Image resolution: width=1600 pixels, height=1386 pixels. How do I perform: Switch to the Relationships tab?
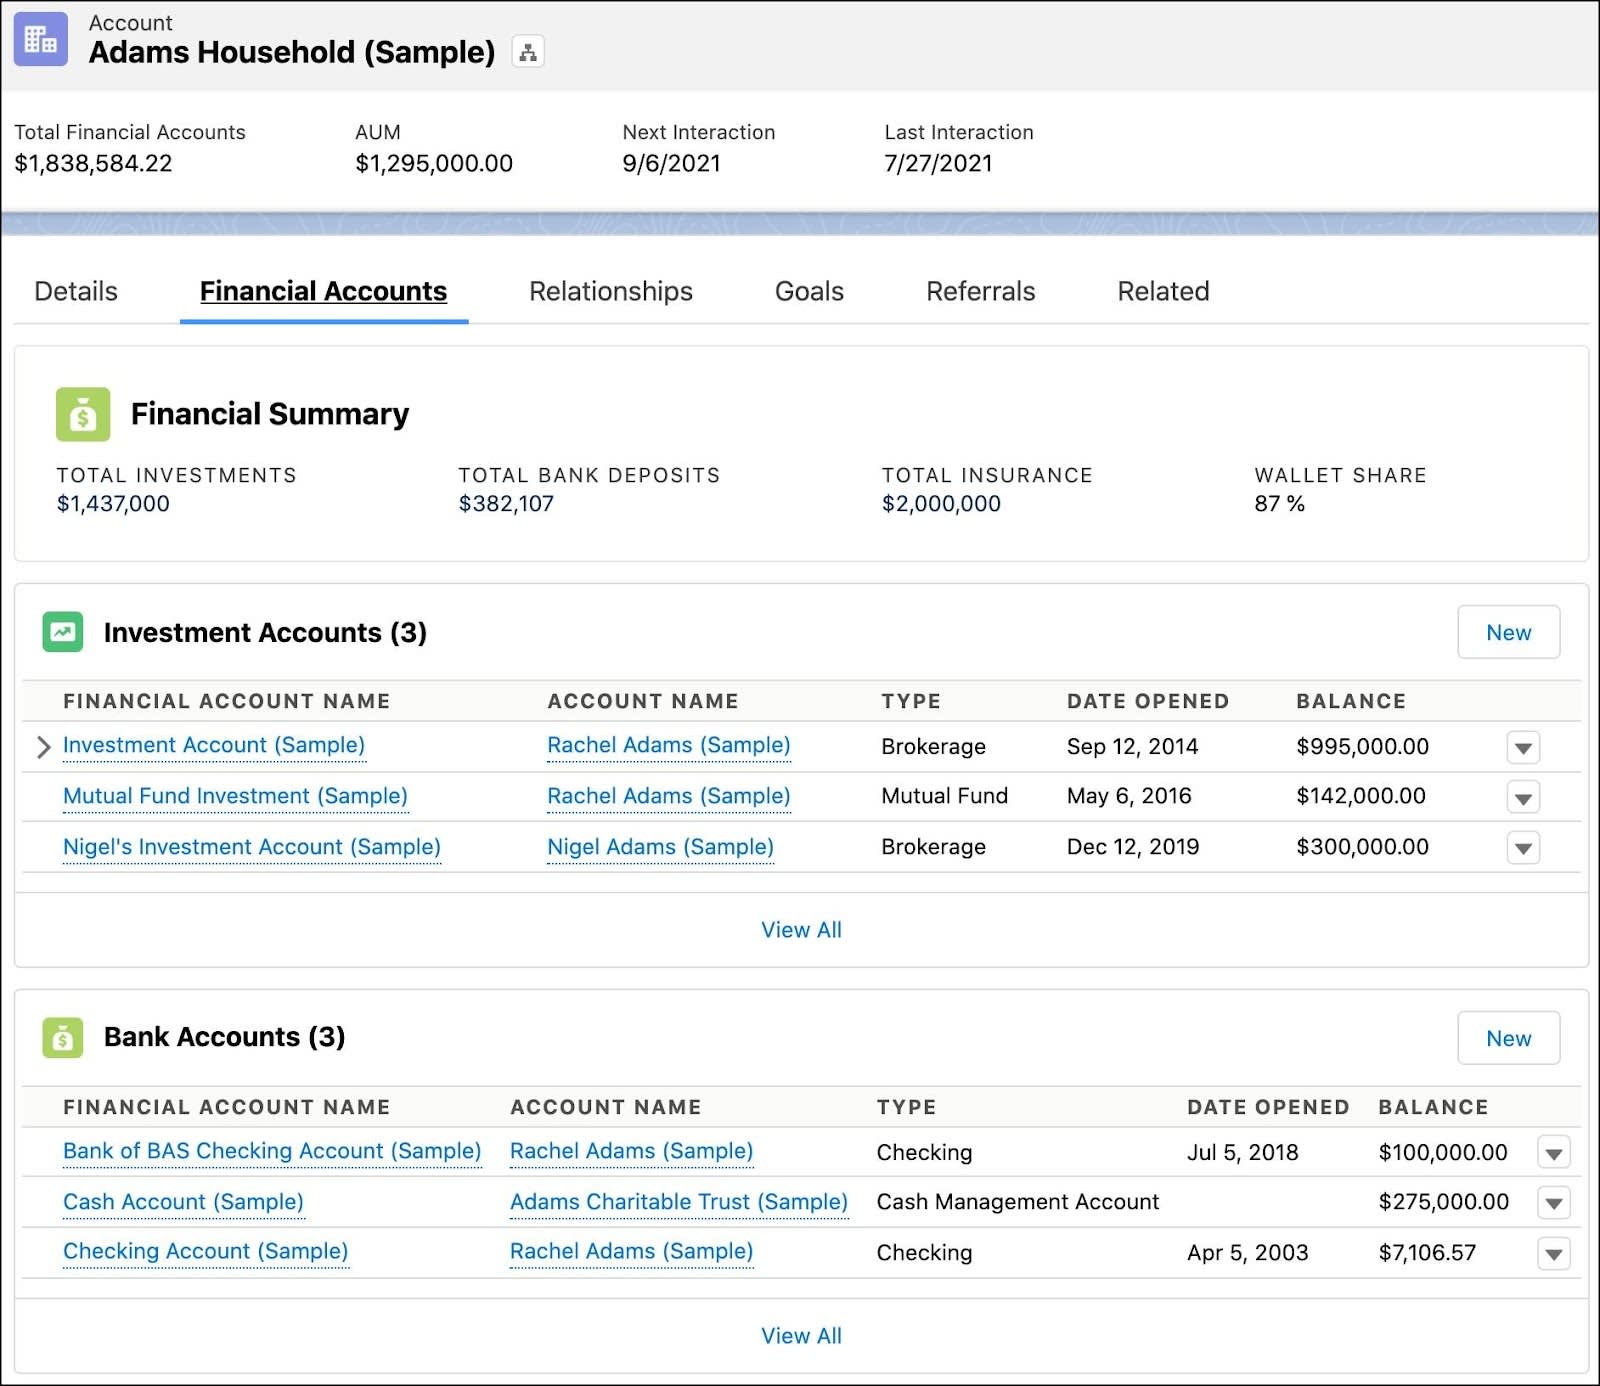(610, 291)
